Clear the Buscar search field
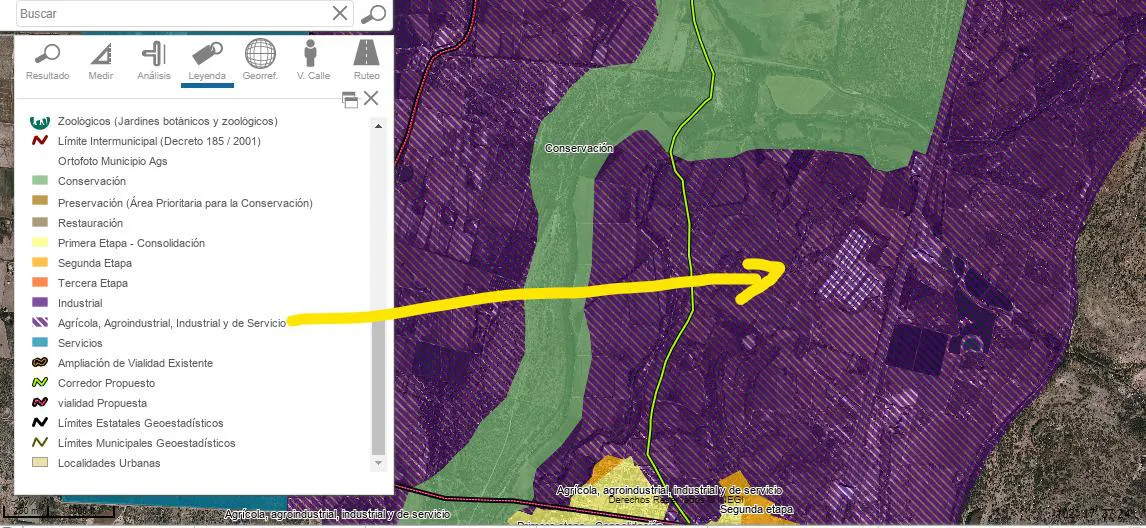This screenshot has width=1146, height=528. (340, 13)
